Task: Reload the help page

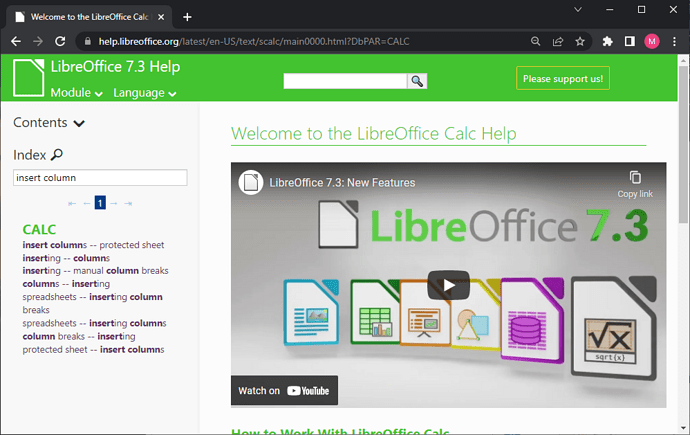Action: click(60, 41)
